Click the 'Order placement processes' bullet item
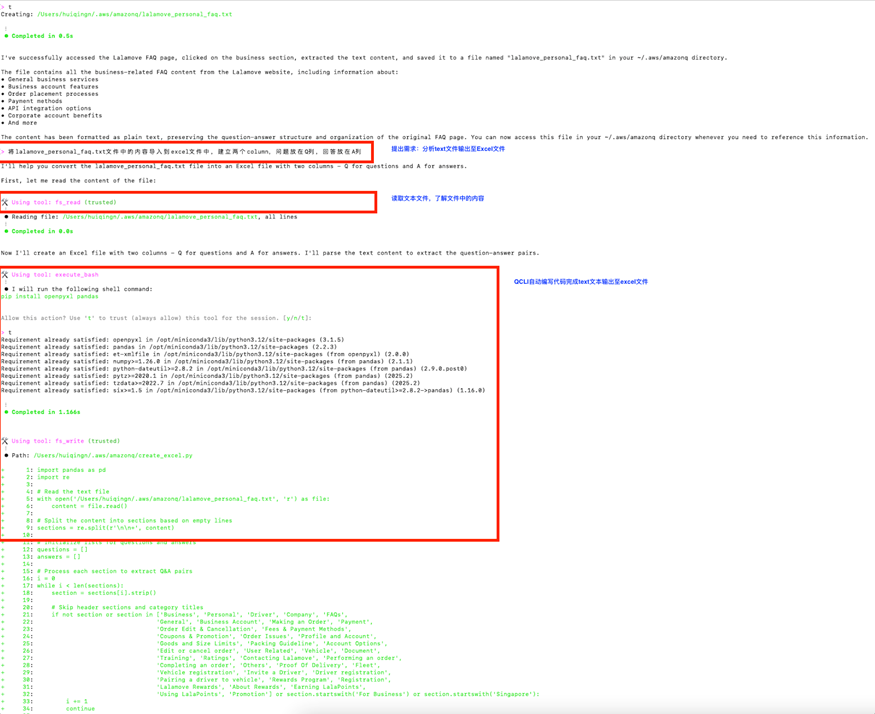875x714 pixels. click(50, 94)
